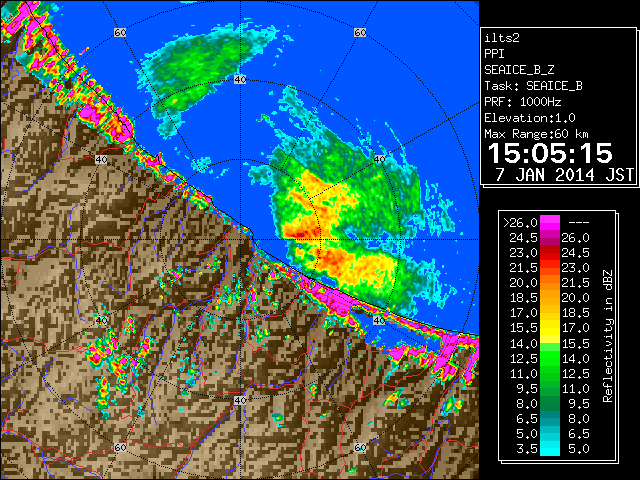Click the 40 km label near southeastern coast

[379, 320]
